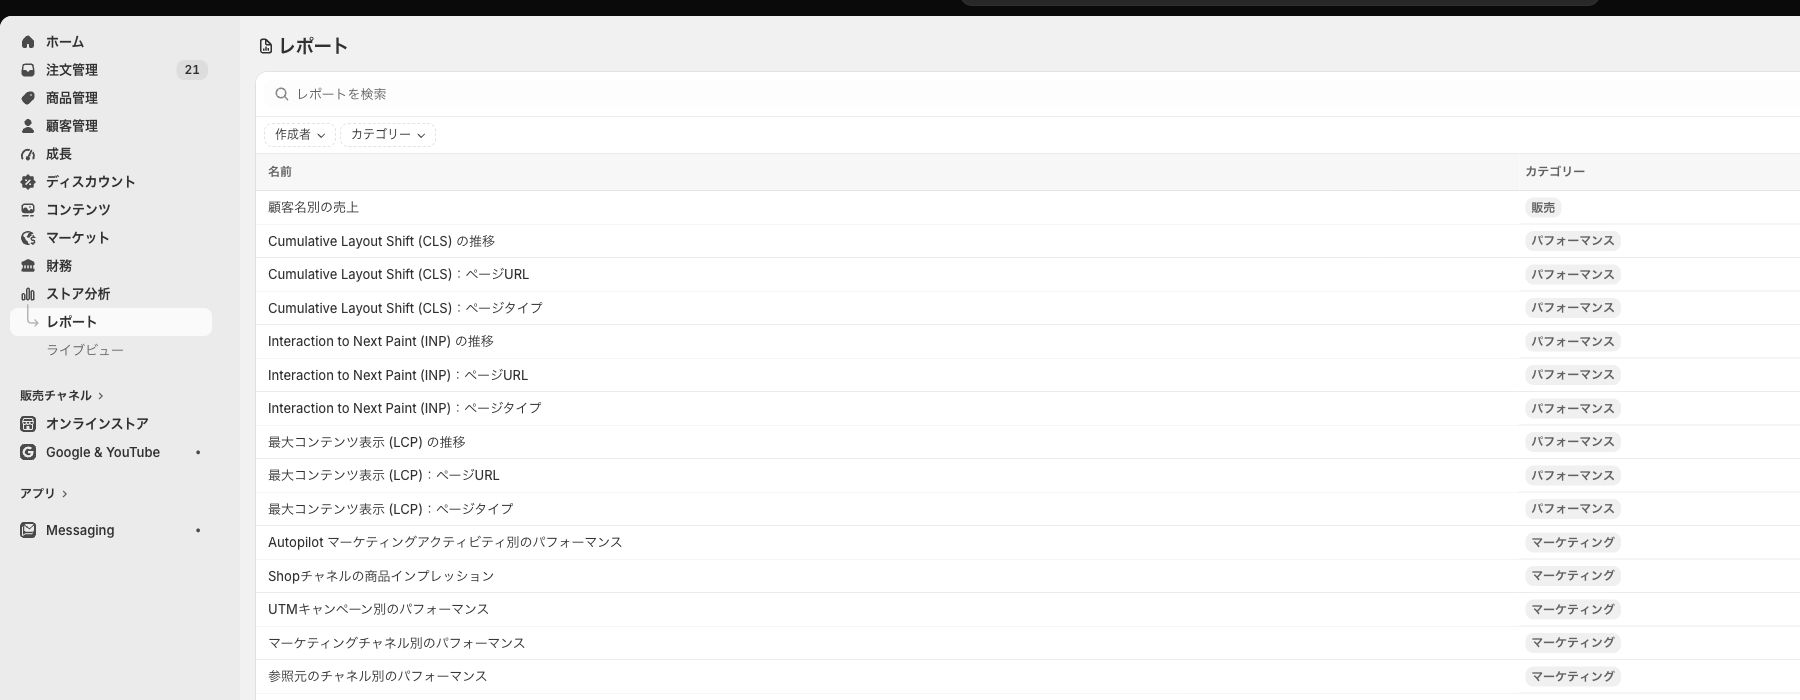Open the カテゴリー filter dropdown

pos(388,134)
